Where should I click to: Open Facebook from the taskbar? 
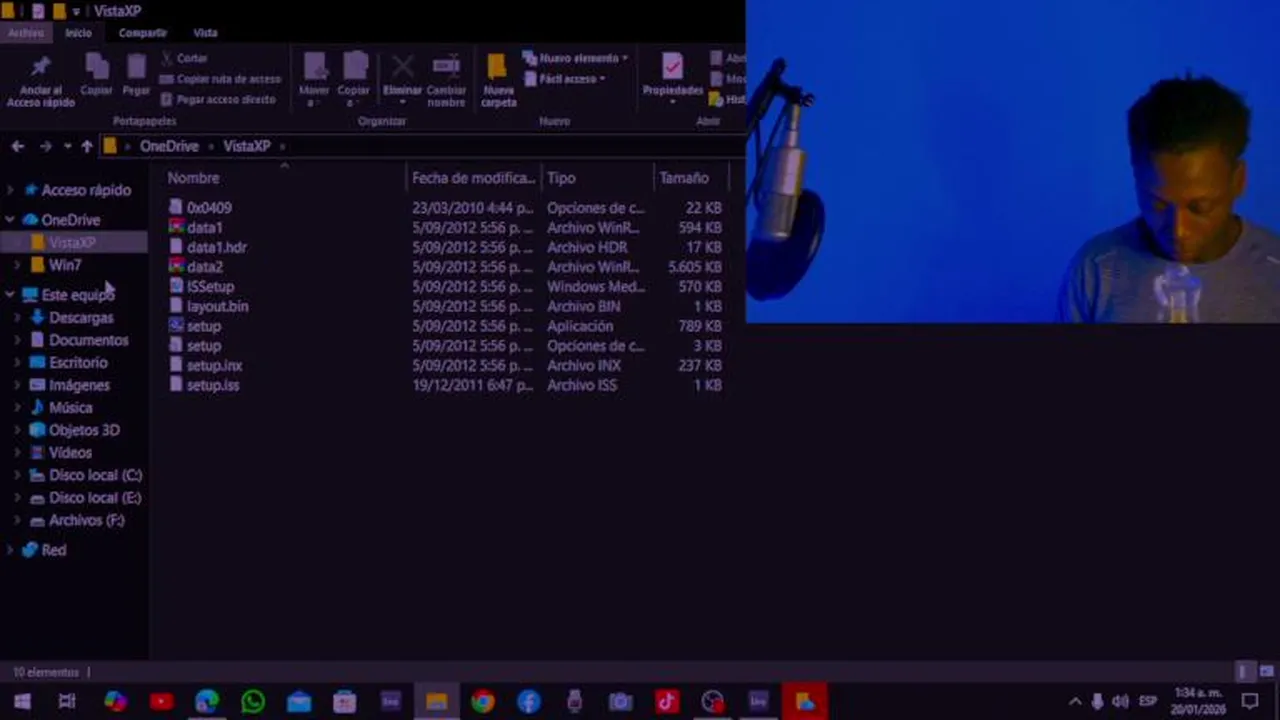(529, 702)
